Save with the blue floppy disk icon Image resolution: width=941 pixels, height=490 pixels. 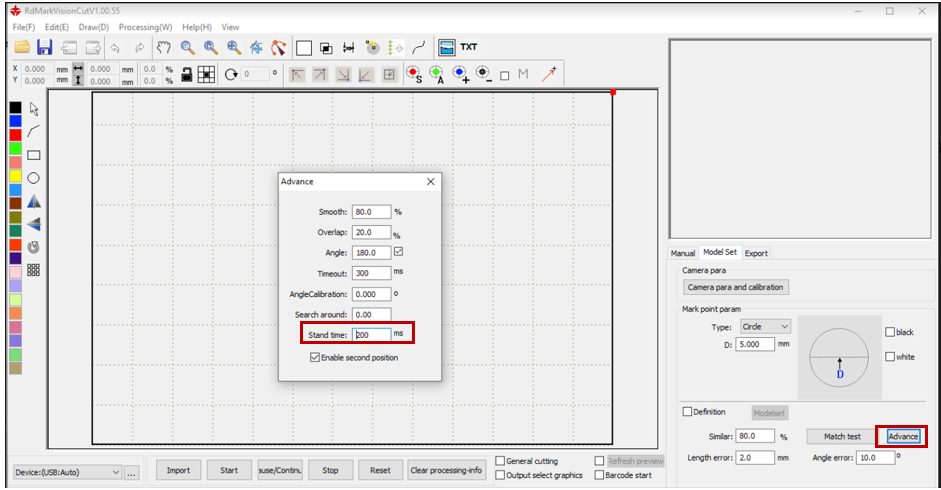pos(45,47)
